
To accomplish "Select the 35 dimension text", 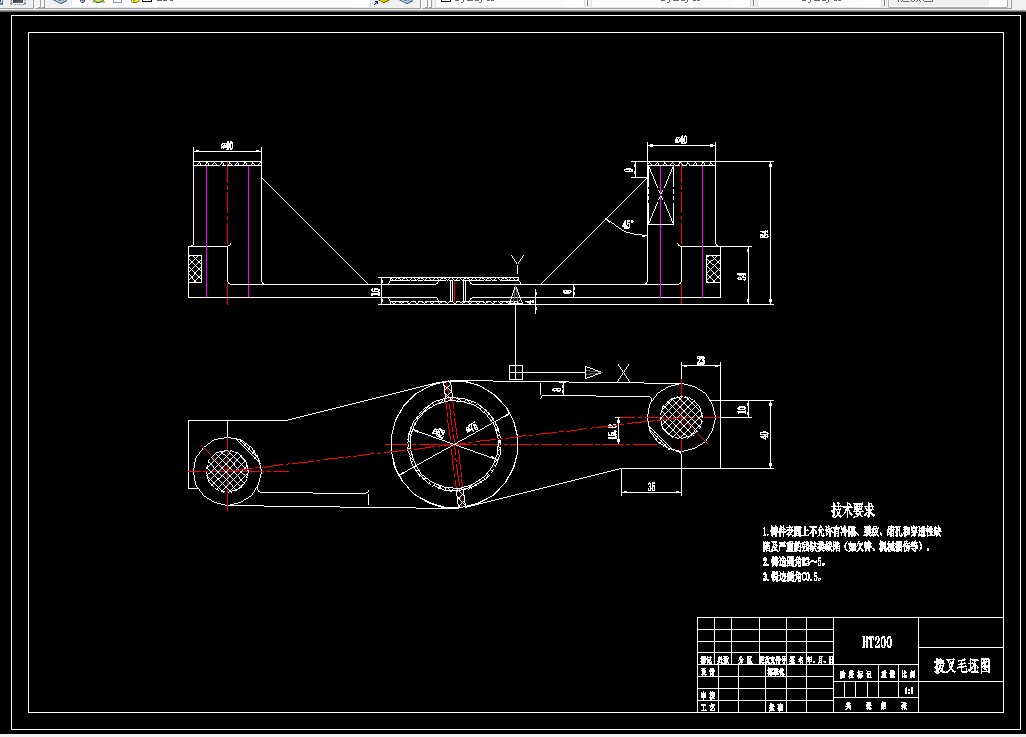I will [651, 486].
